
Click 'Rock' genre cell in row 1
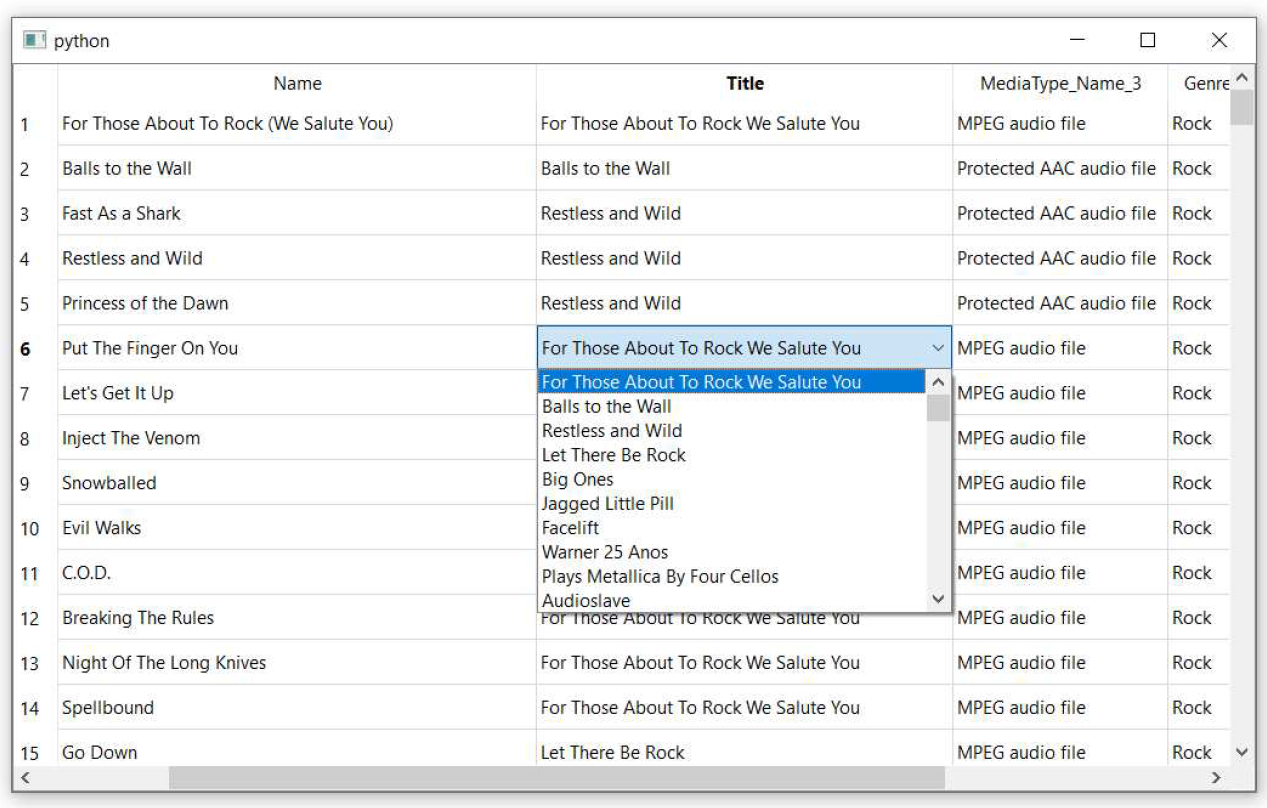click(x=1198, y=124)
